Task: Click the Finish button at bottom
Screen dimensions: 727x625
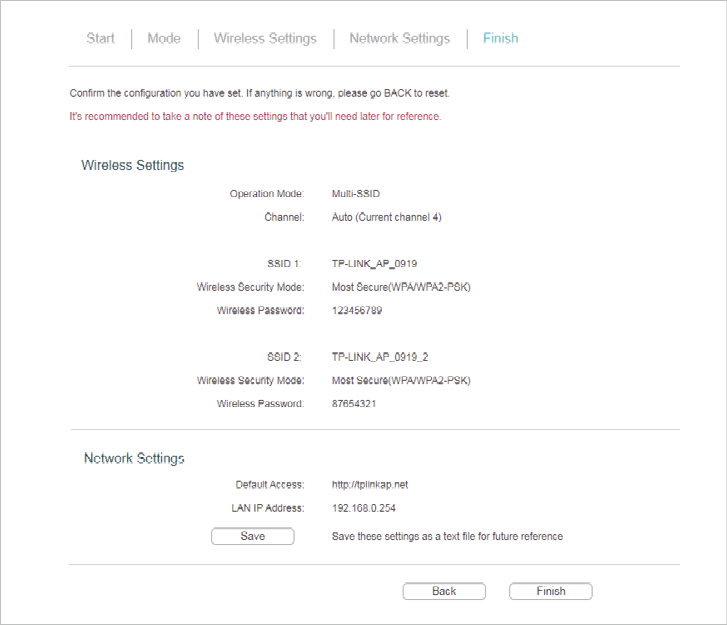Action: 551,591
